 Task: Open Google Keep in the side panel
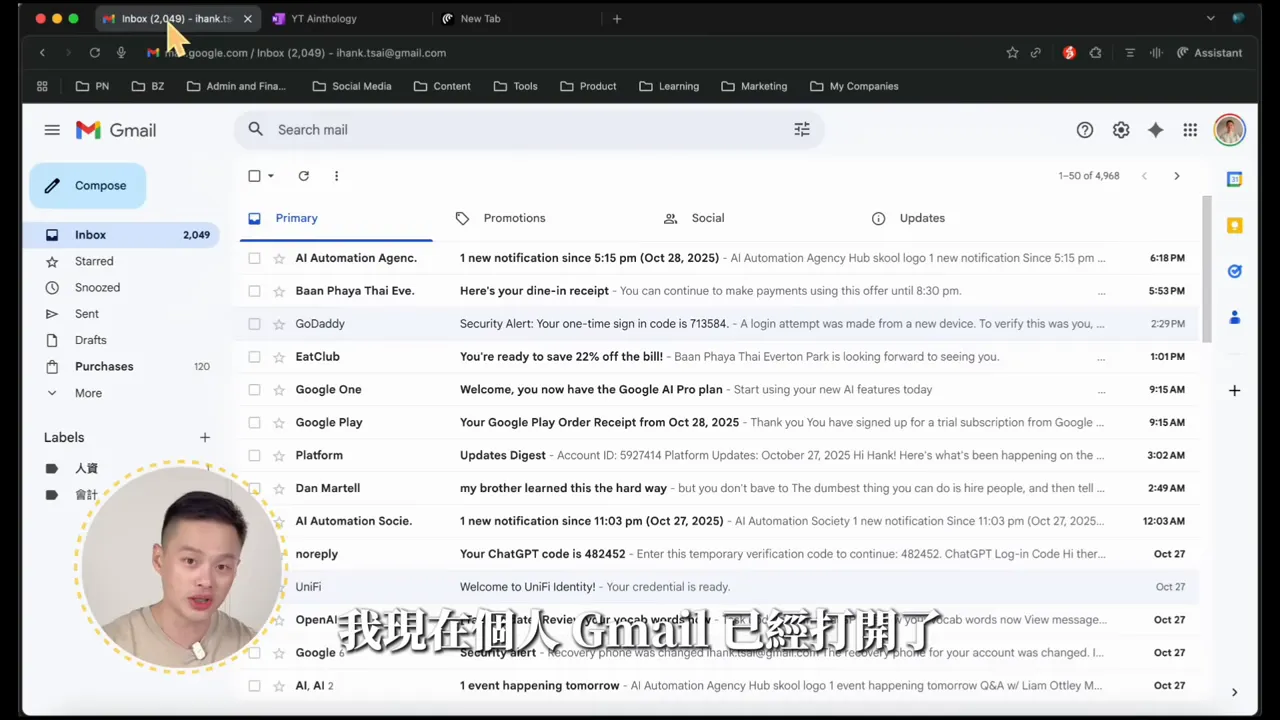[x=1234, y=225]
